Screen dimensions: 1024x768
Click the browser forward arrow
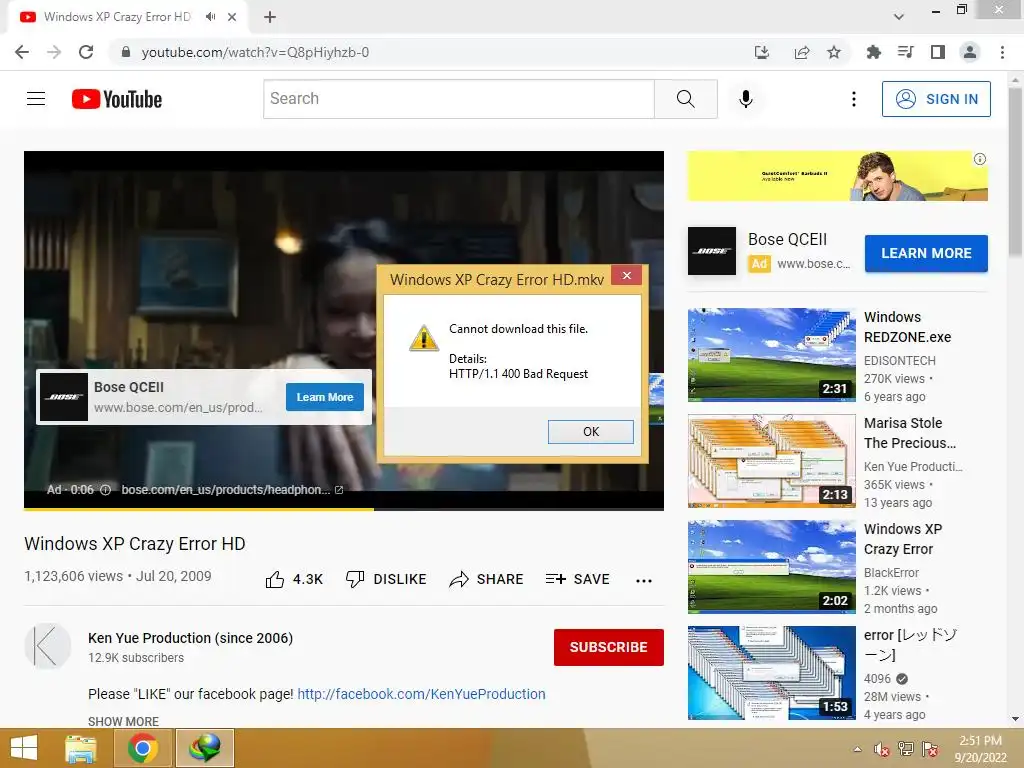54,52
